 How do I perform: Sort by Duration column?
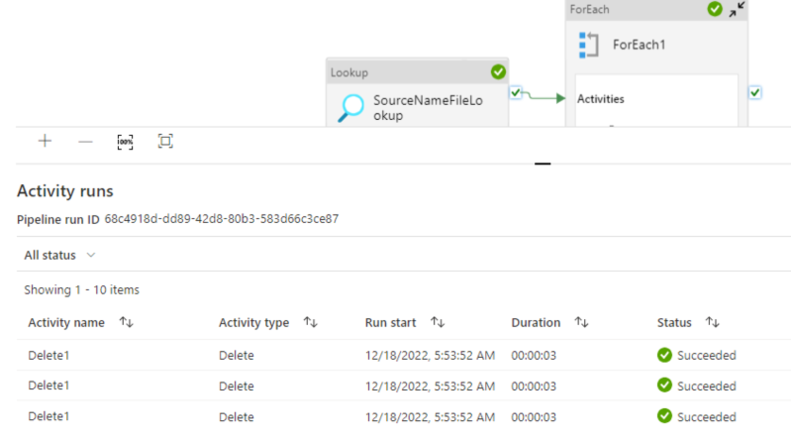(582, 322)
